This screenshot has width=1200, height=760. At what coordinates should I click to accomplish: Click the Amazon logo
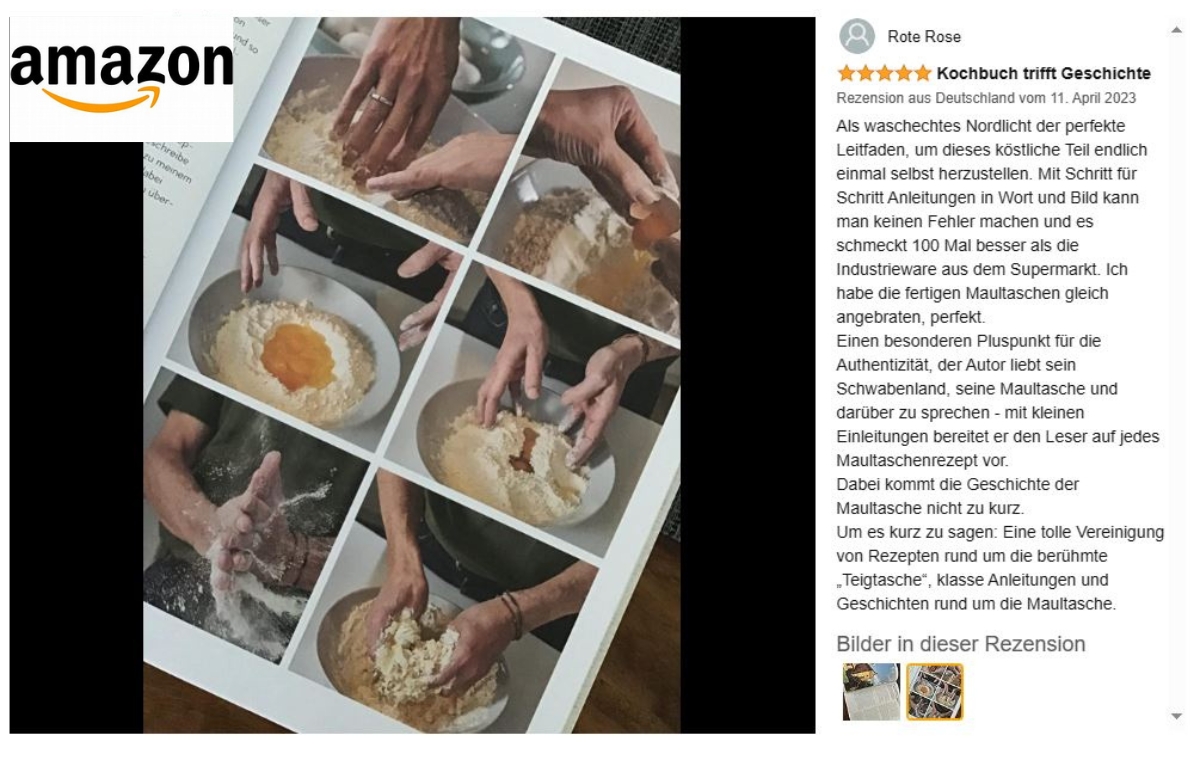pos(121,78)
